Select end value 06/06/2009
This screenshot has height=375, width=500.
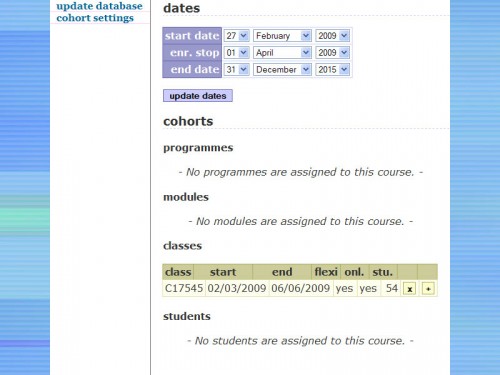300,288
